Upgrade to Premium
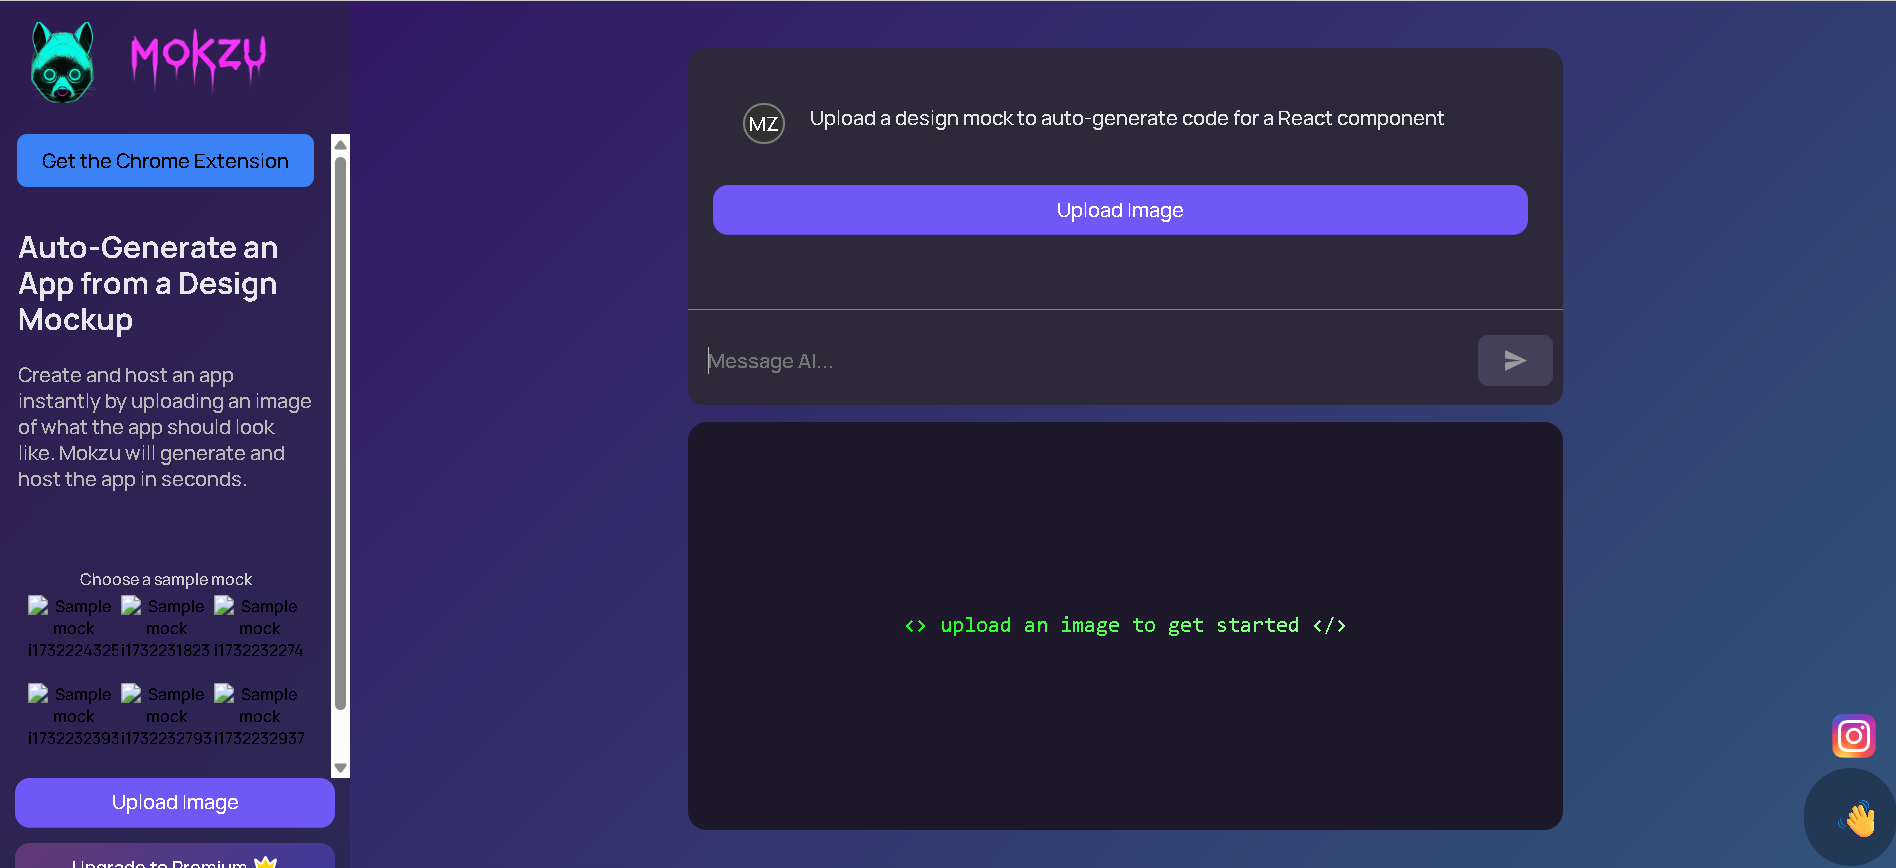 (x=175, y=858)
